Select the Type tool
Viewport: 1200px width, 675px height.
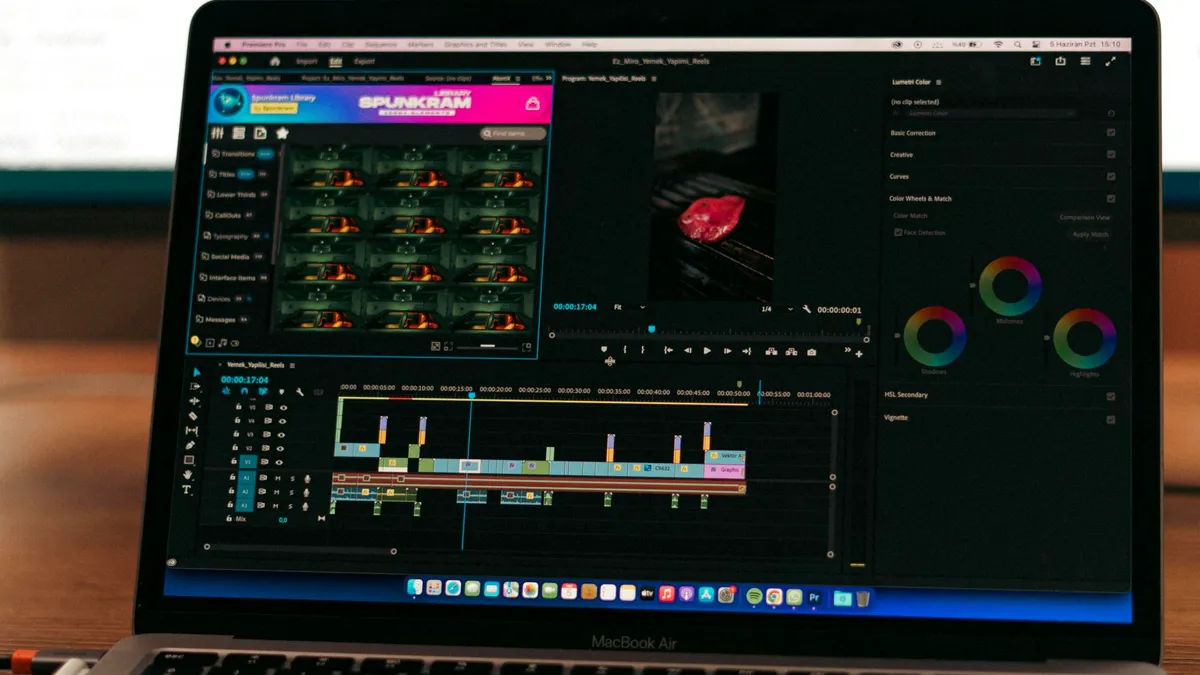click(x=187, y=491)
